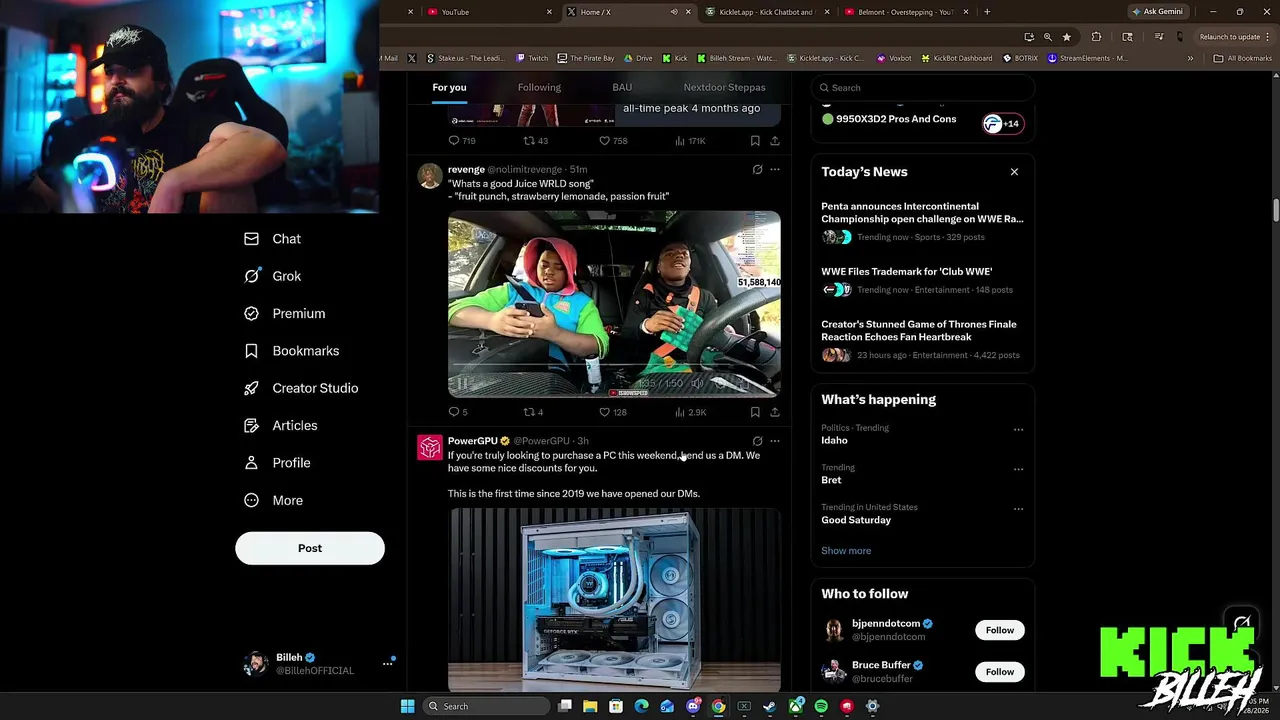The image size is (1280, 720).
Task: Click Relaunch to update Chrome
Action: [x=1235, y=37]
